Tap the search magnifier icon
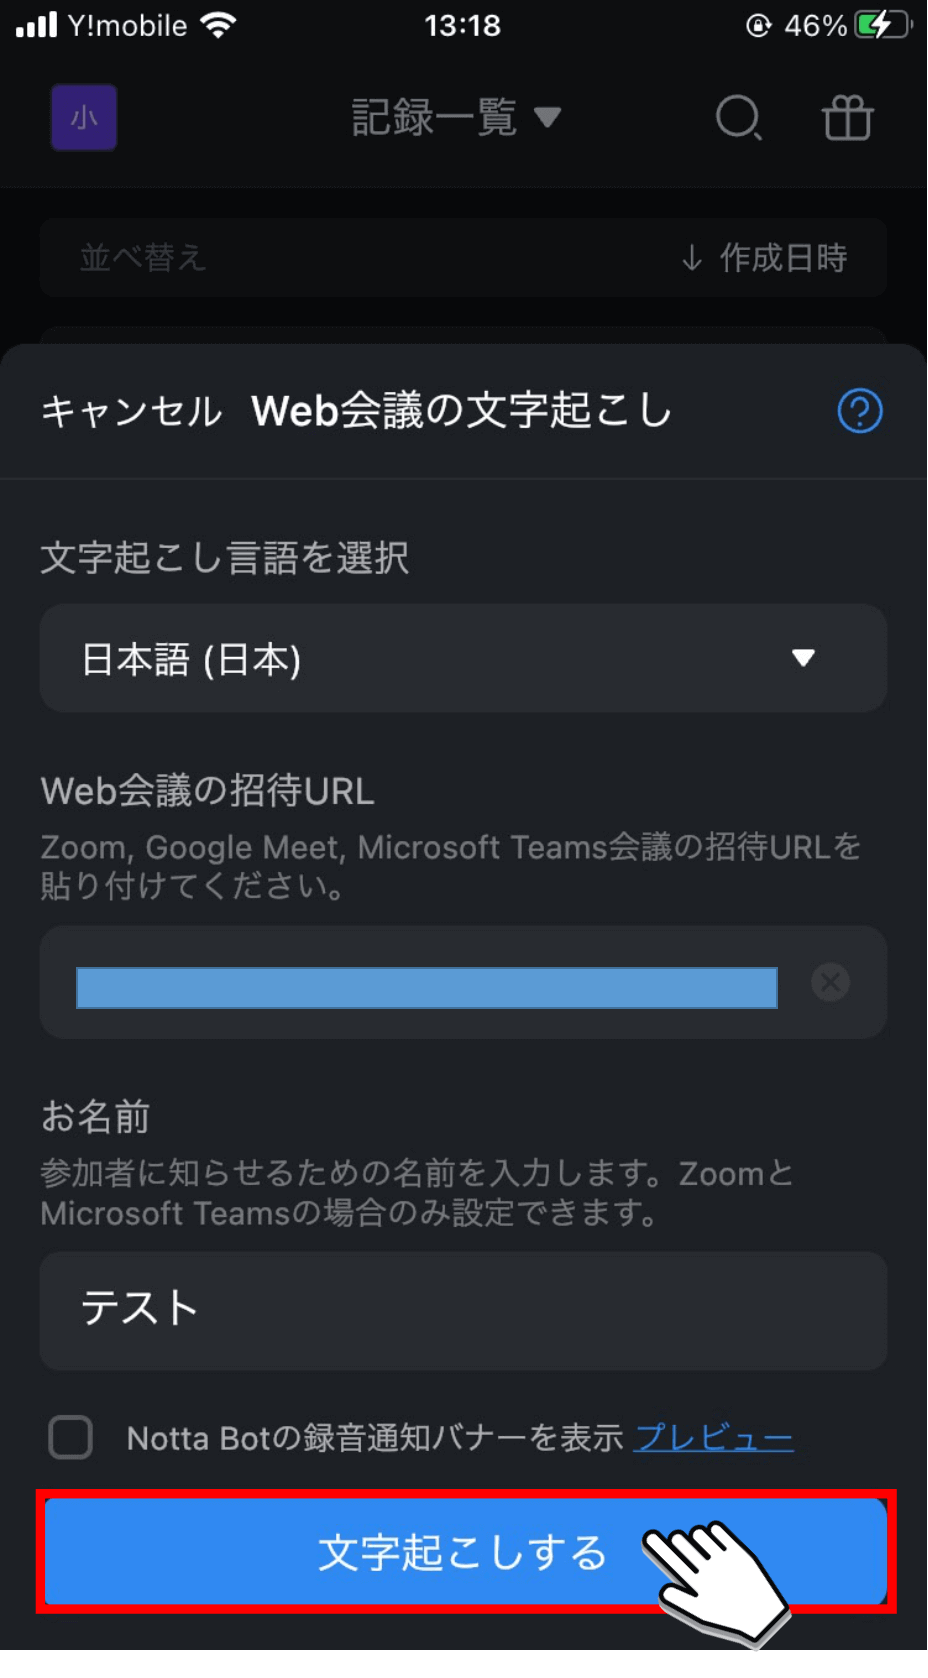This screenshot has height=1678, width=928. point(739,118)
